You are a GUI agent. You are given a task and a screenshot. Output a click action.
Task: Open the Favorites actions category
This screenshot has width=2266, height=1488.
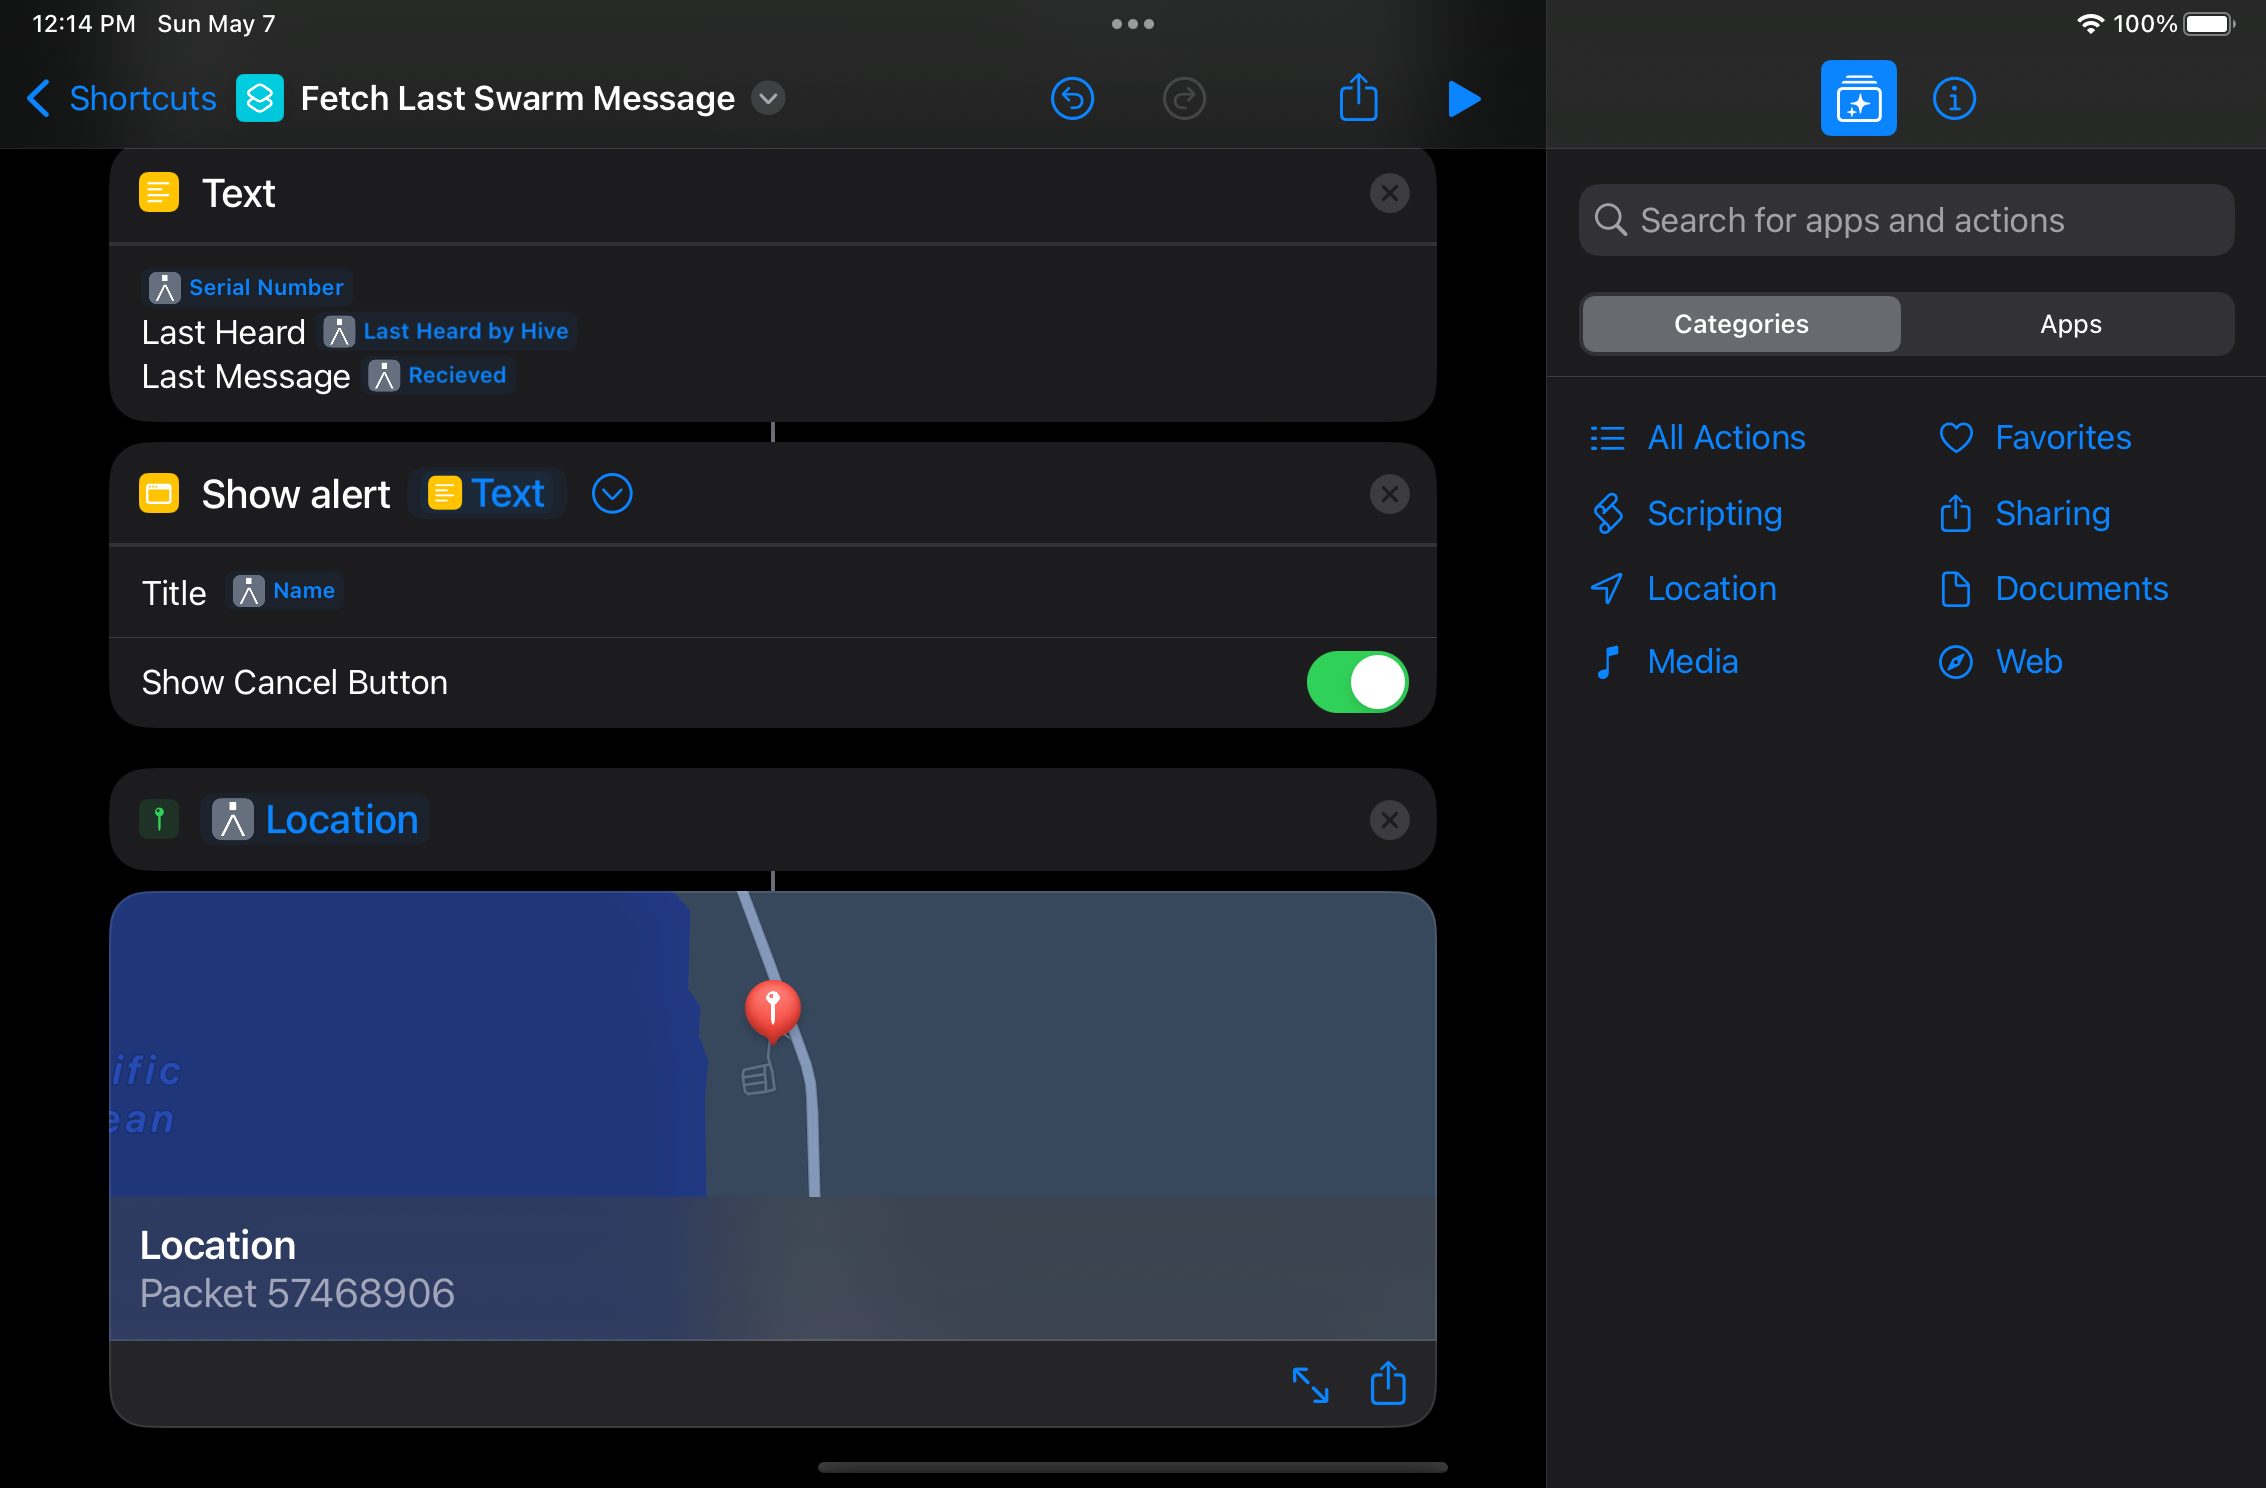[x=2062, y=437]
